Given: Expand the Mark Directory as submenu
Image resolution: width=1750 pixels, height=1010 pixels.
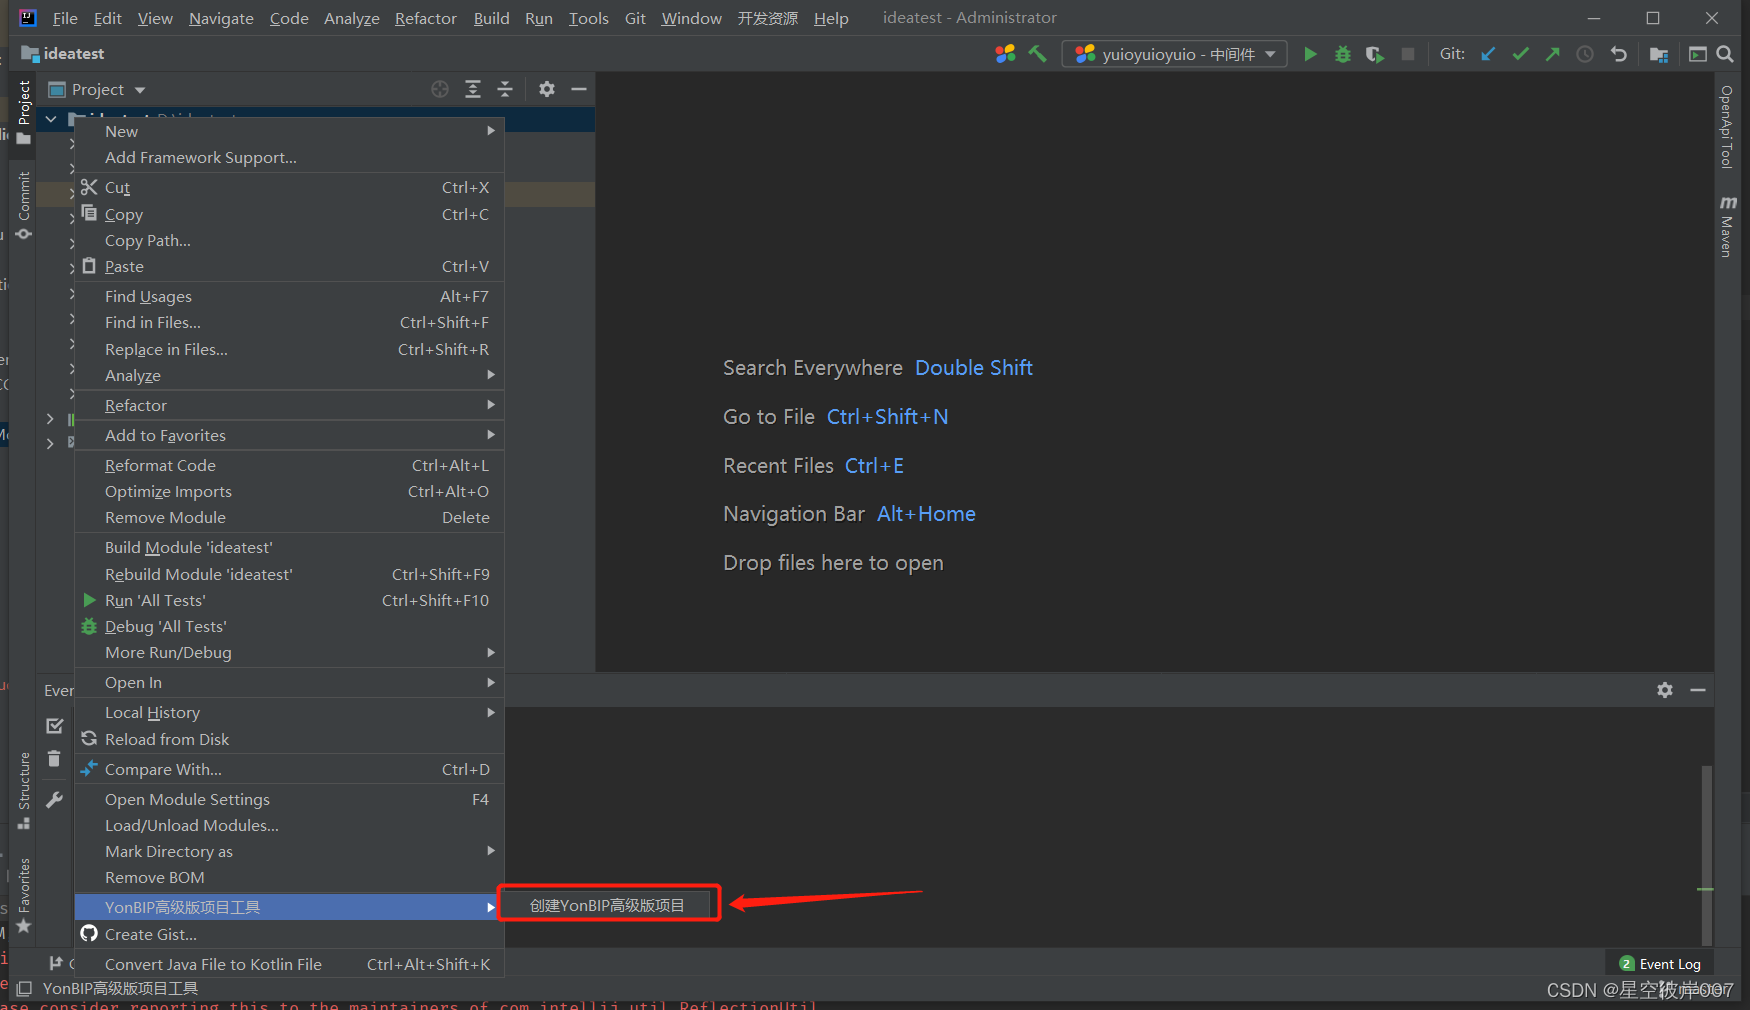Looking at the screenshot, I should pyautogui.click(x=290, y=851).
